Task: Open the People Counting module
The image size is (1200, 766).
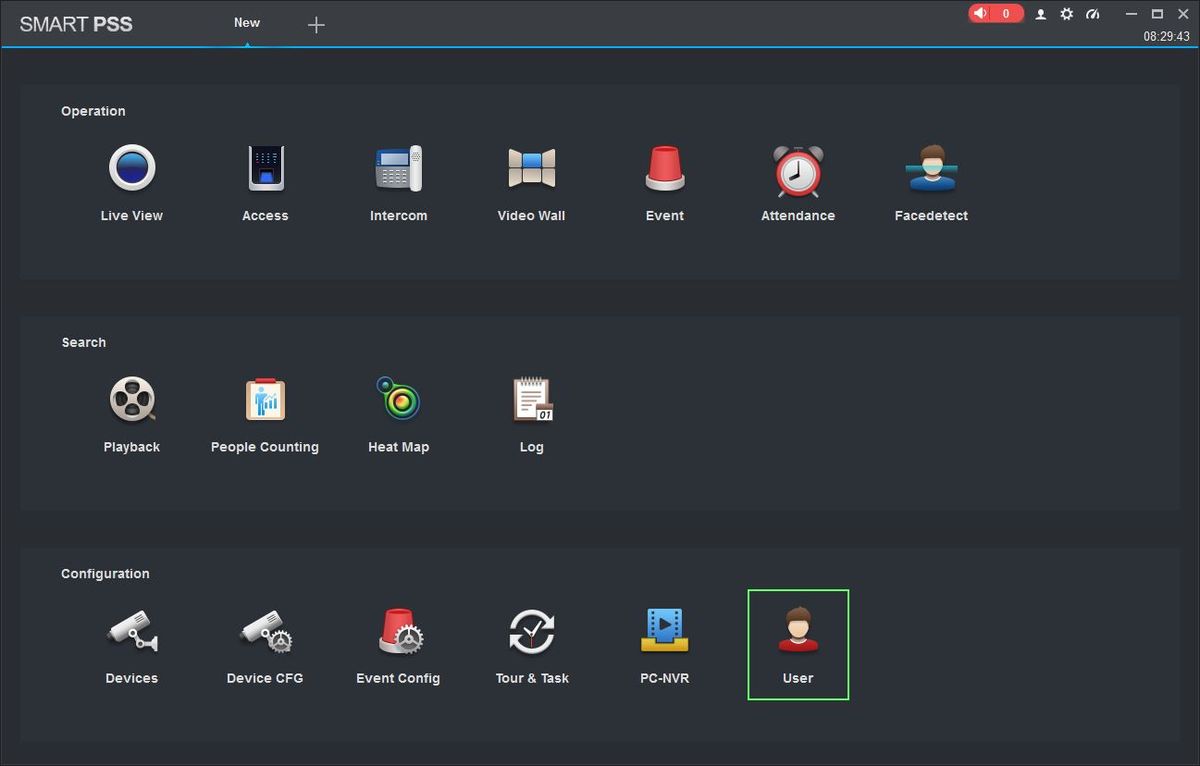Action: pyautogui.click(x=265, y=400)
